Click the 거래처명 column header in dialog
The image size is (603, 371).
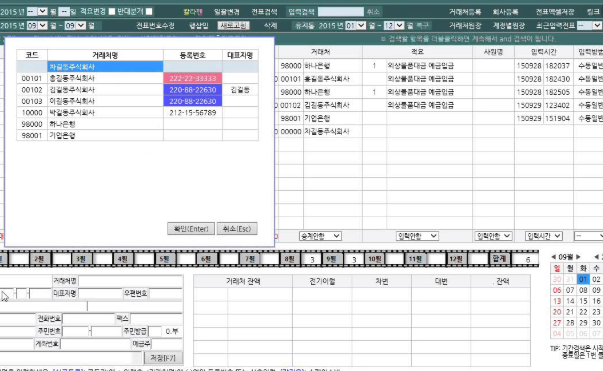tap(105, 55)
